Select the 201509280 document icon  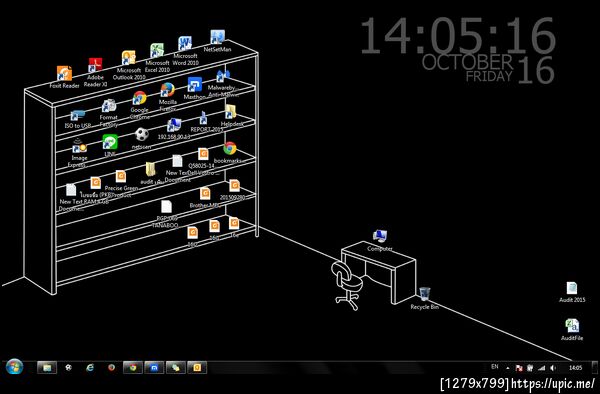pos(234,186)
